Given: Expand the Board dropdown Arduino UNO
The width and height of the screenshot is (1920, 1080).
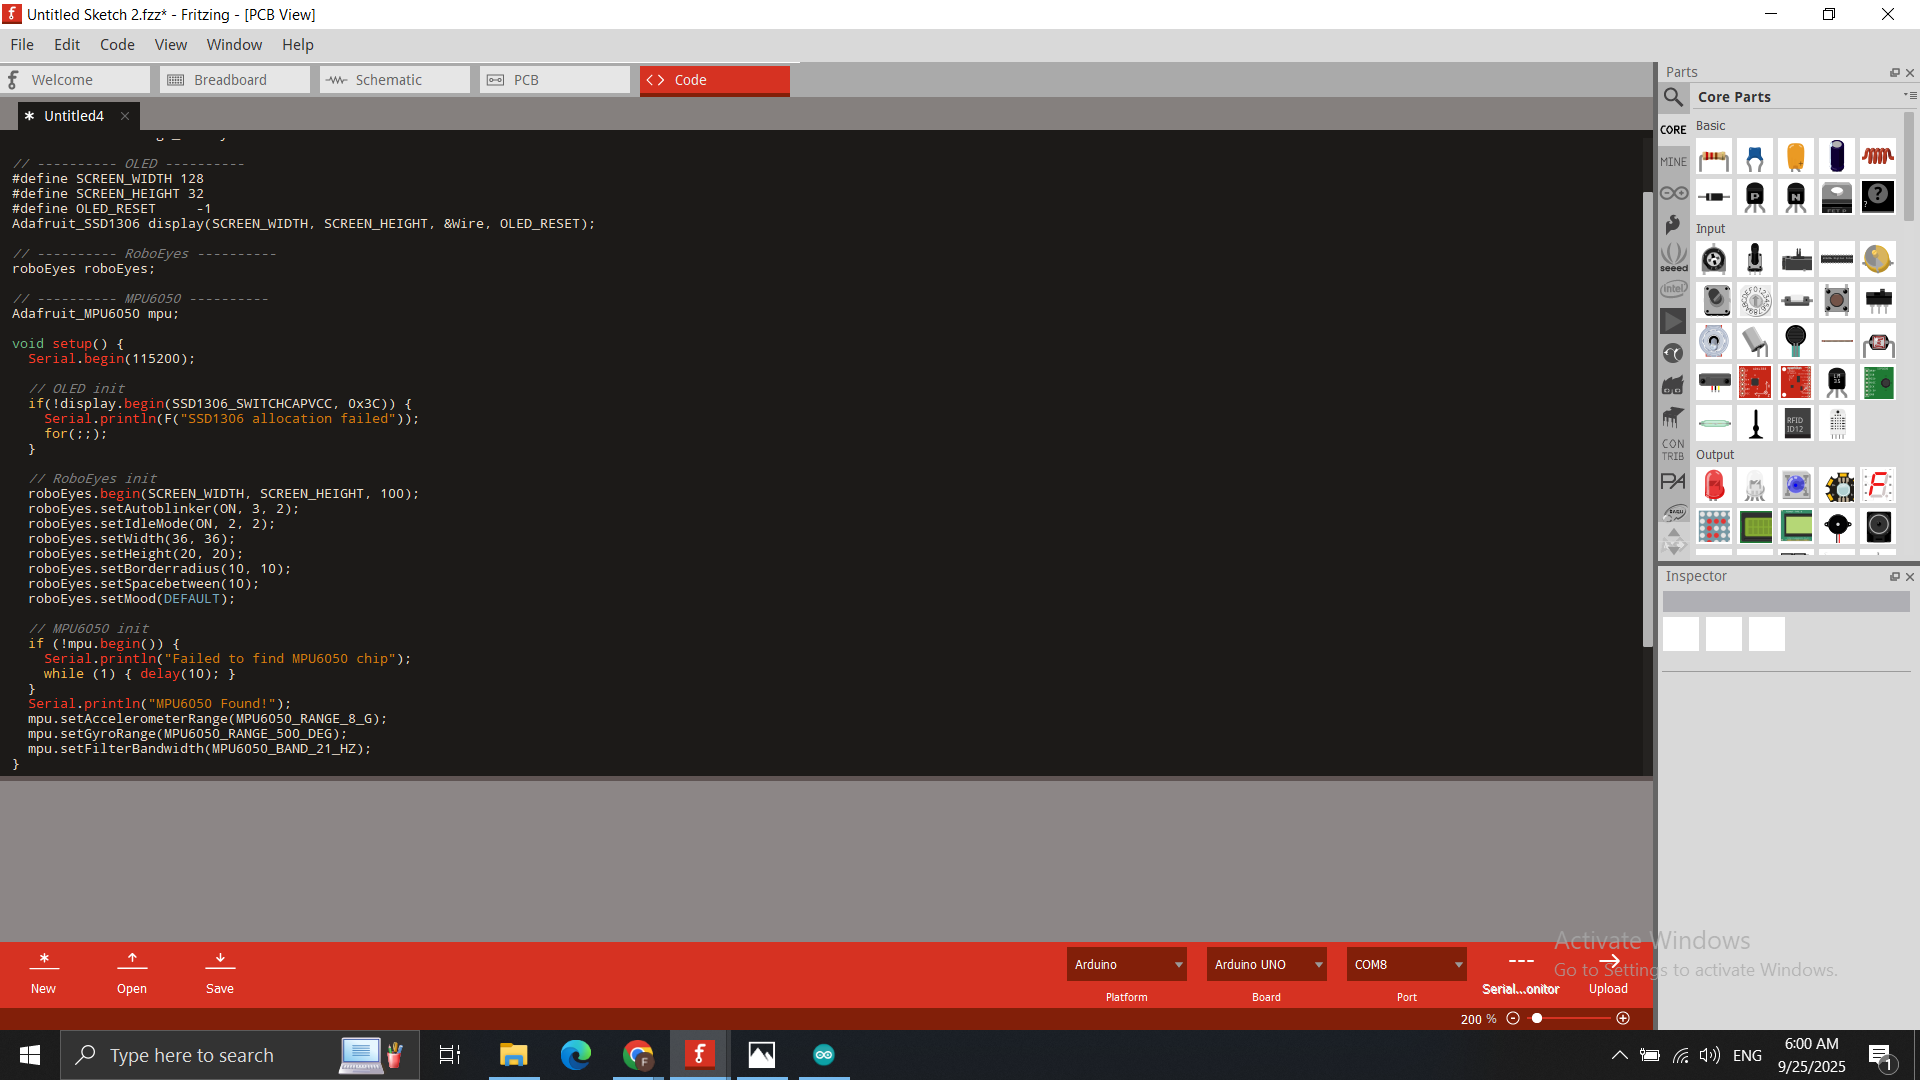Looking at the screenshot, I should (x=1266, y=965).
